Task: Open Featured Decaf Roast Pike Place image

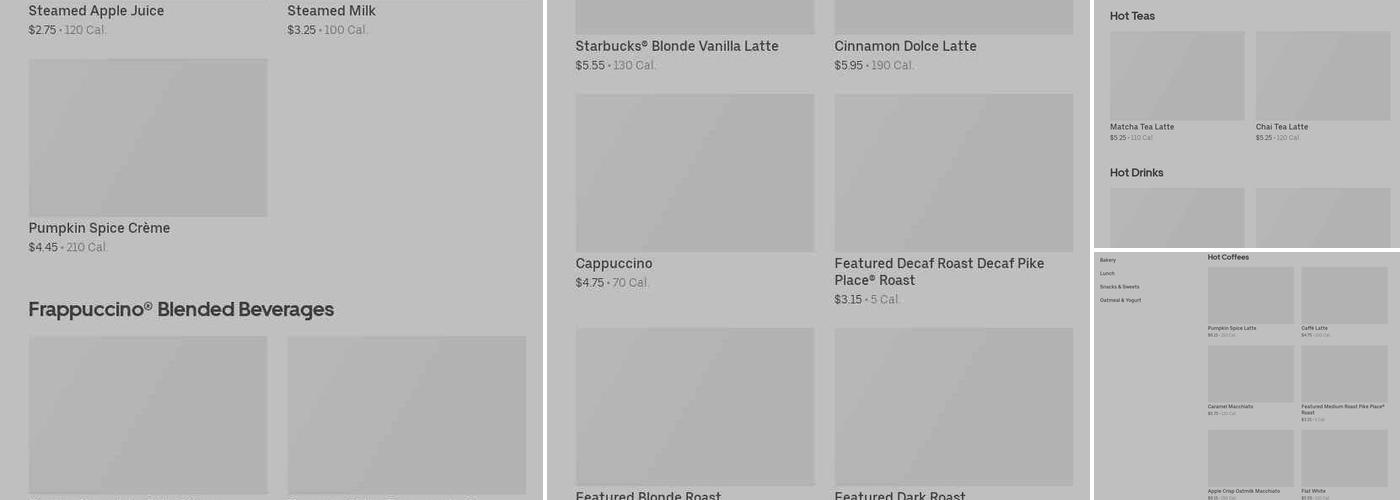Action: pos(954,172)
